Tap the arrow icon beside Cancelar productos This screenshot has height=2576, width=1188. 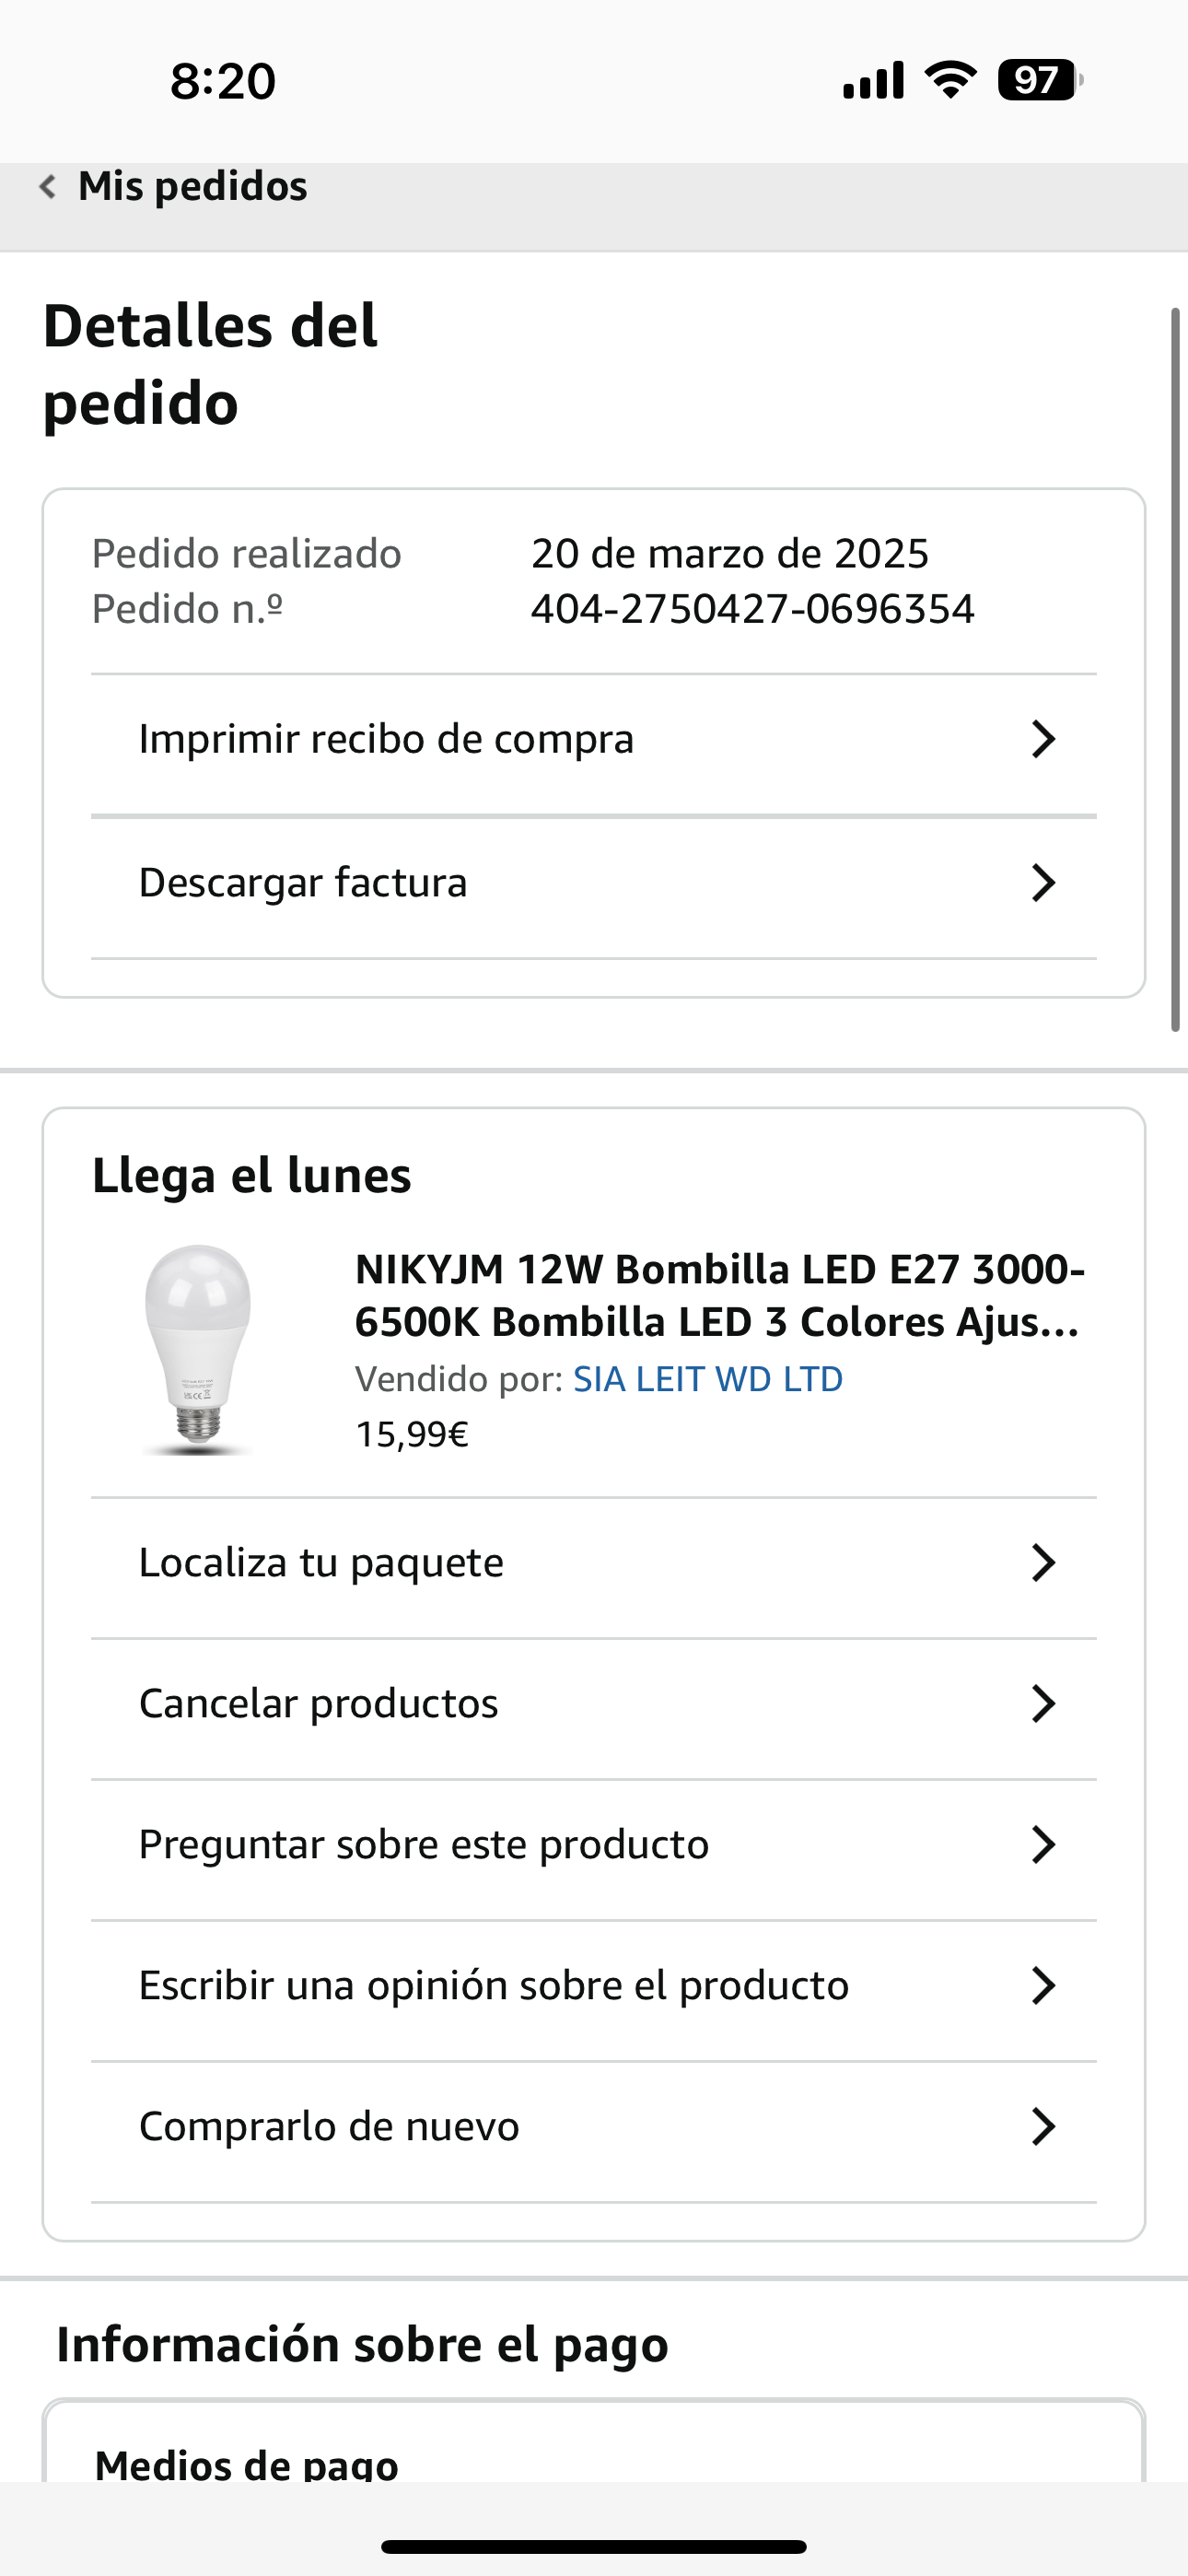click(x=1043, y=1703)
